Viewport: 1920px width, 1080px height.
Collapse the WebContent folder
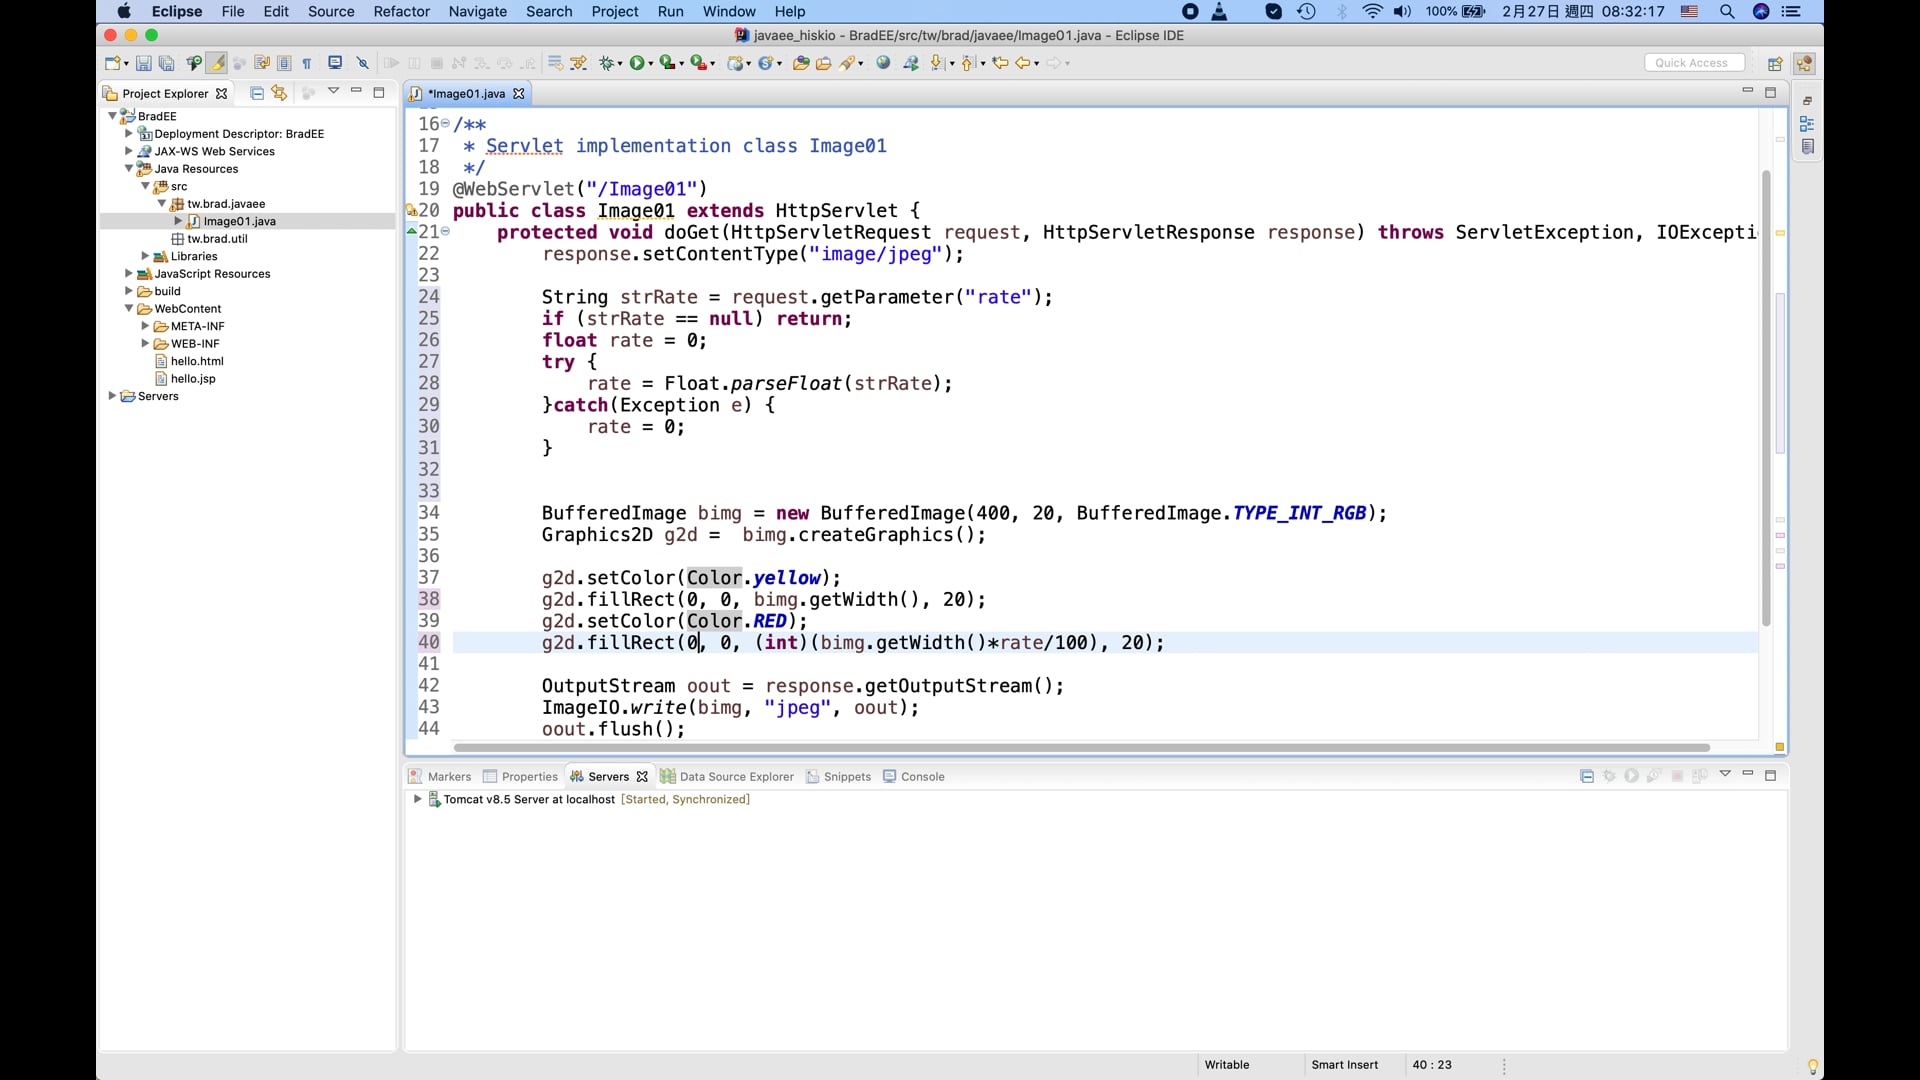tap(129, 308)
